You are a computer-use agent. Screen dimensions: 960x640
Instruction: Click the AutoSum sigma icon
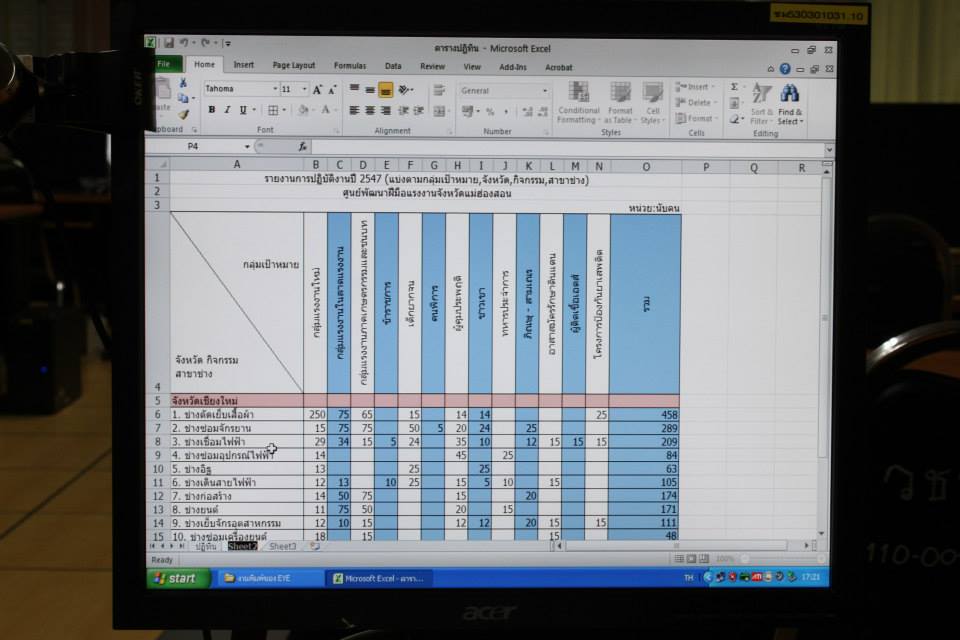pyautogui.click(x=734, y=87)
